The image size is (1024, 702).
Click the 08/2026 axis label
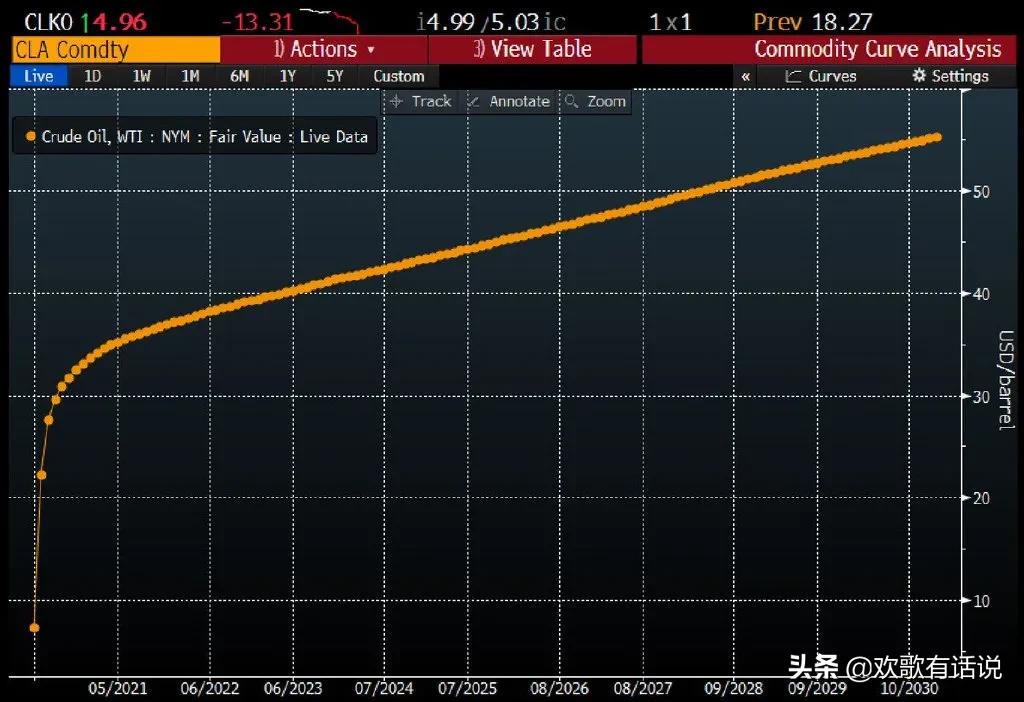[x=559, y=688]
